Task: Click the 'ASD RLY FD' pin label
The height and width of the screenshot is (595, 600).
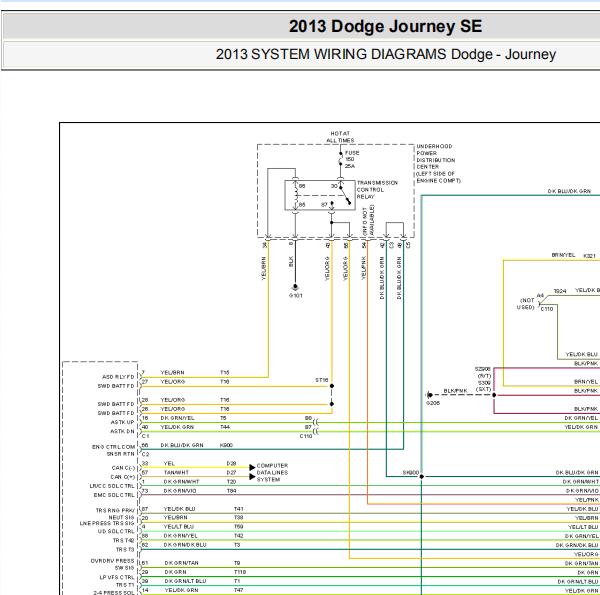Action: [118, 377]
